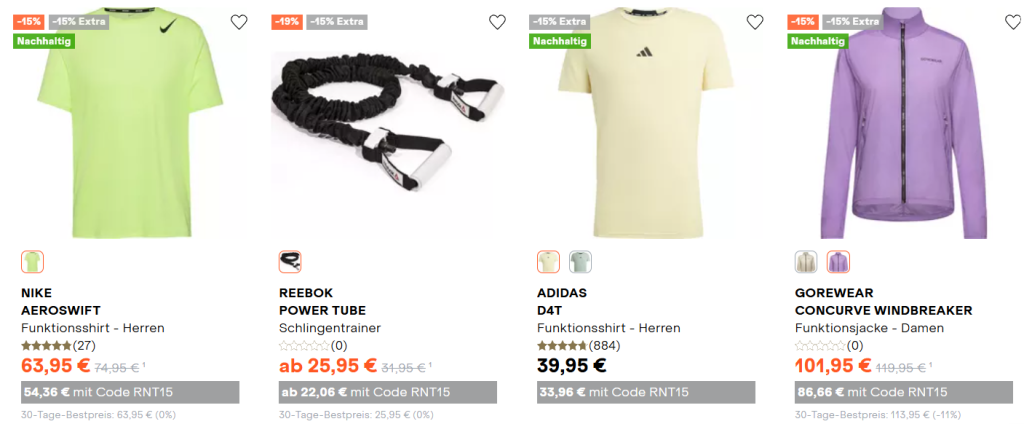Click the Reebok Power Tube title
The image size is (1024, 424).
[322, 310]
